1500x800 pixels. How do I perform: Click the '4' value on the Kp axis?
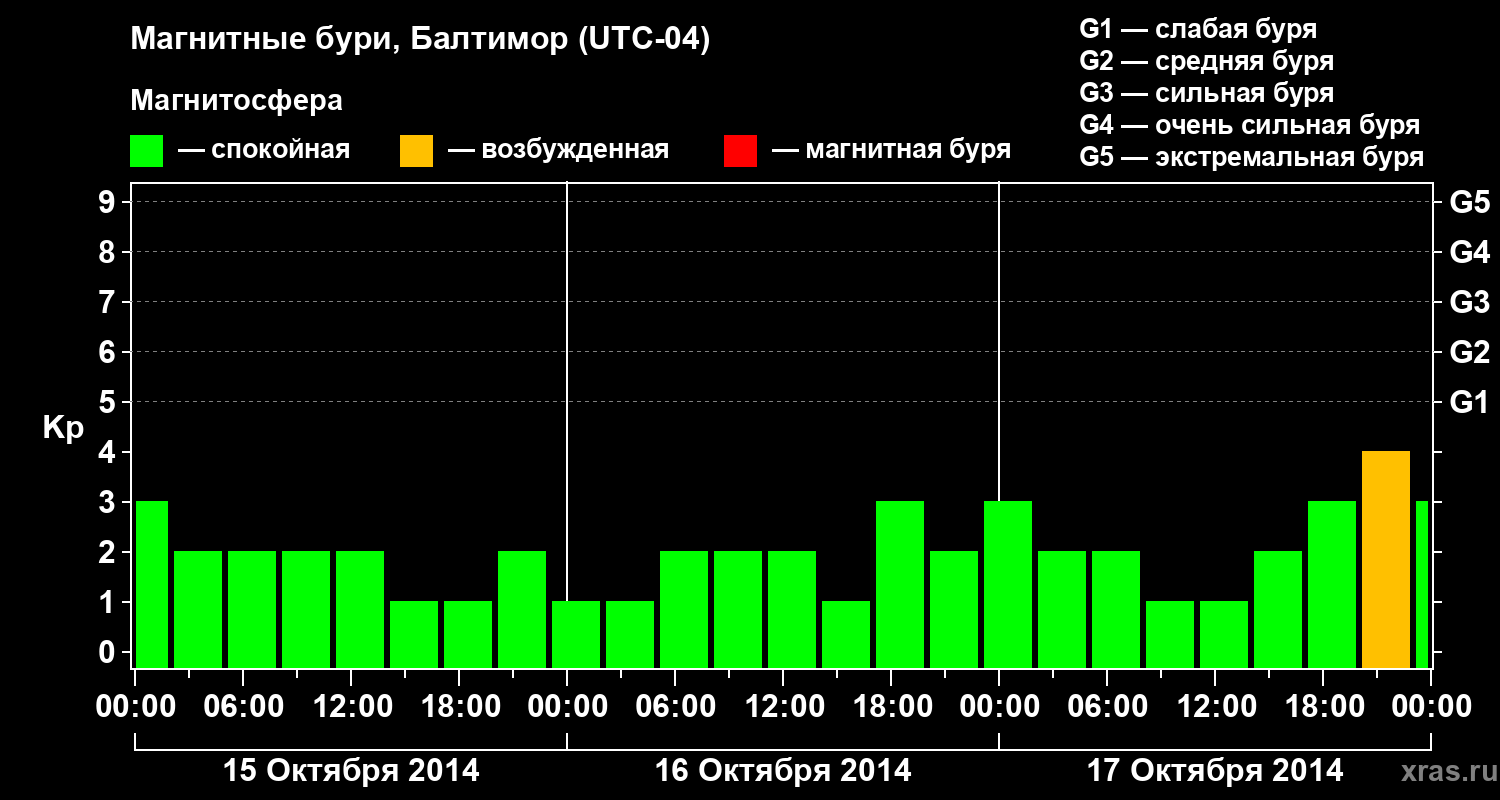pos(109,452)
